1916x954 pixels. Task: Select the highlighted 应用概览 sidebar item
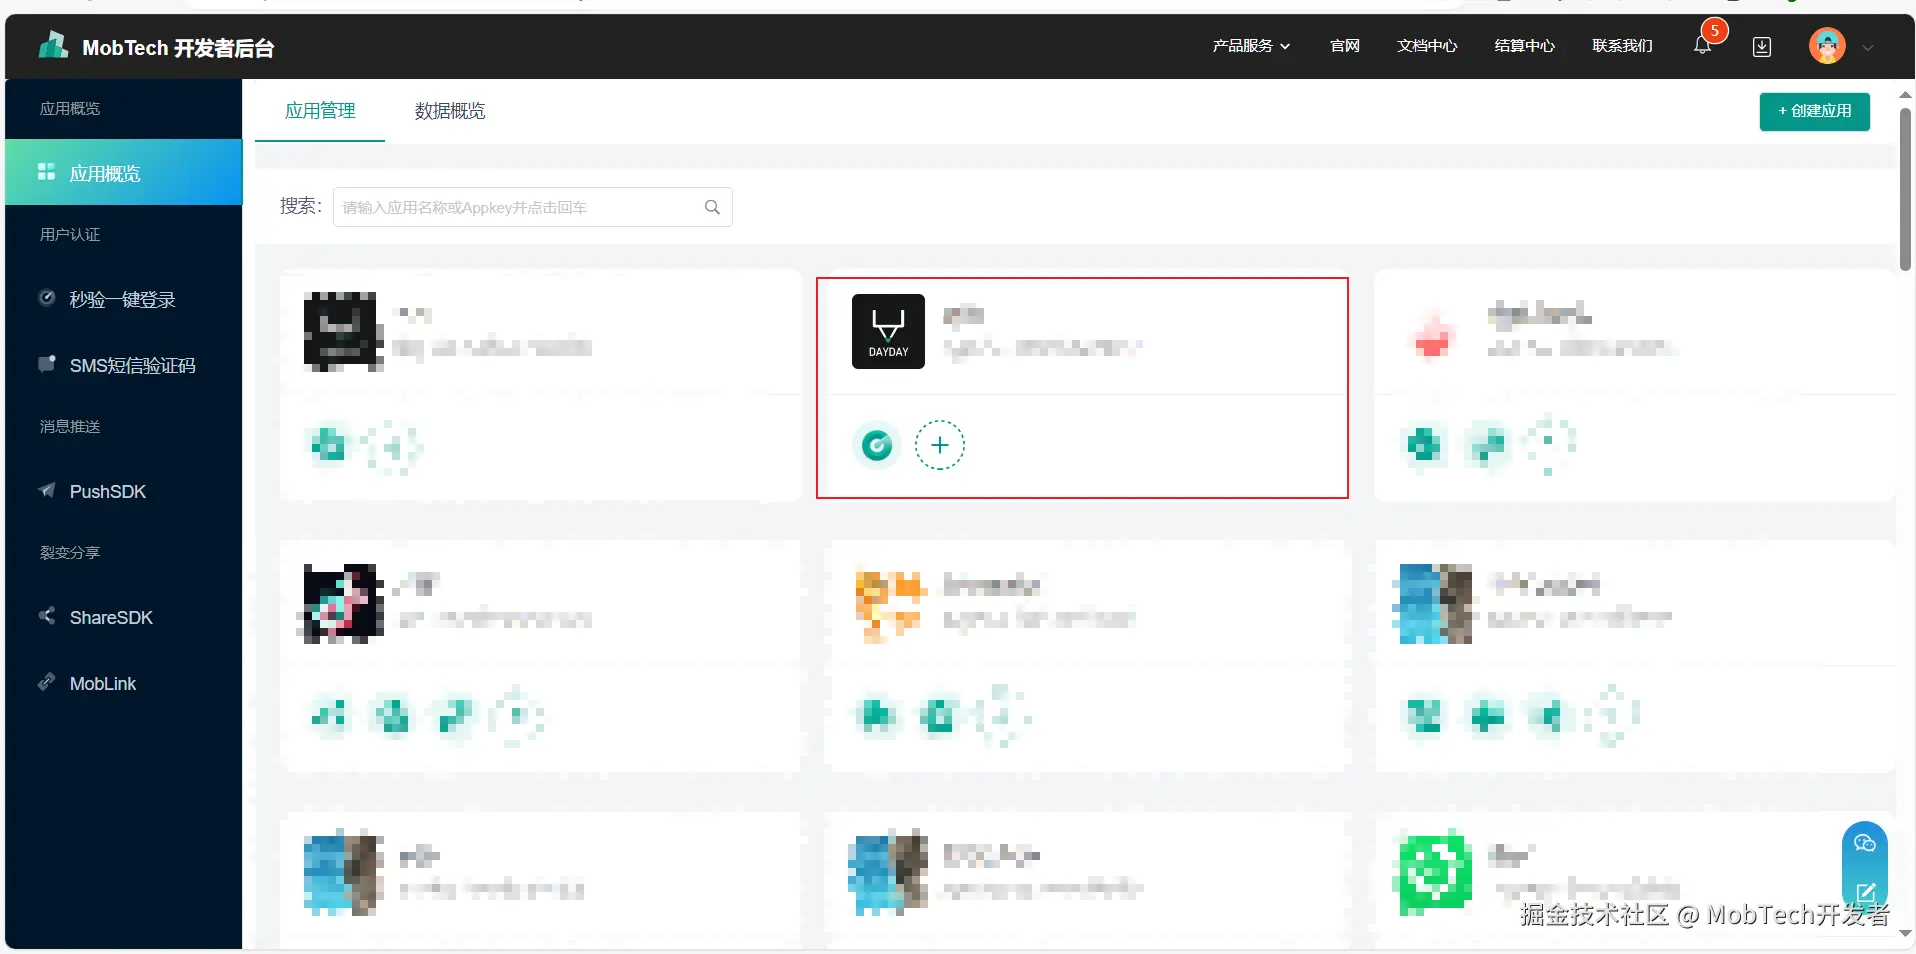[x=124, y=173]
